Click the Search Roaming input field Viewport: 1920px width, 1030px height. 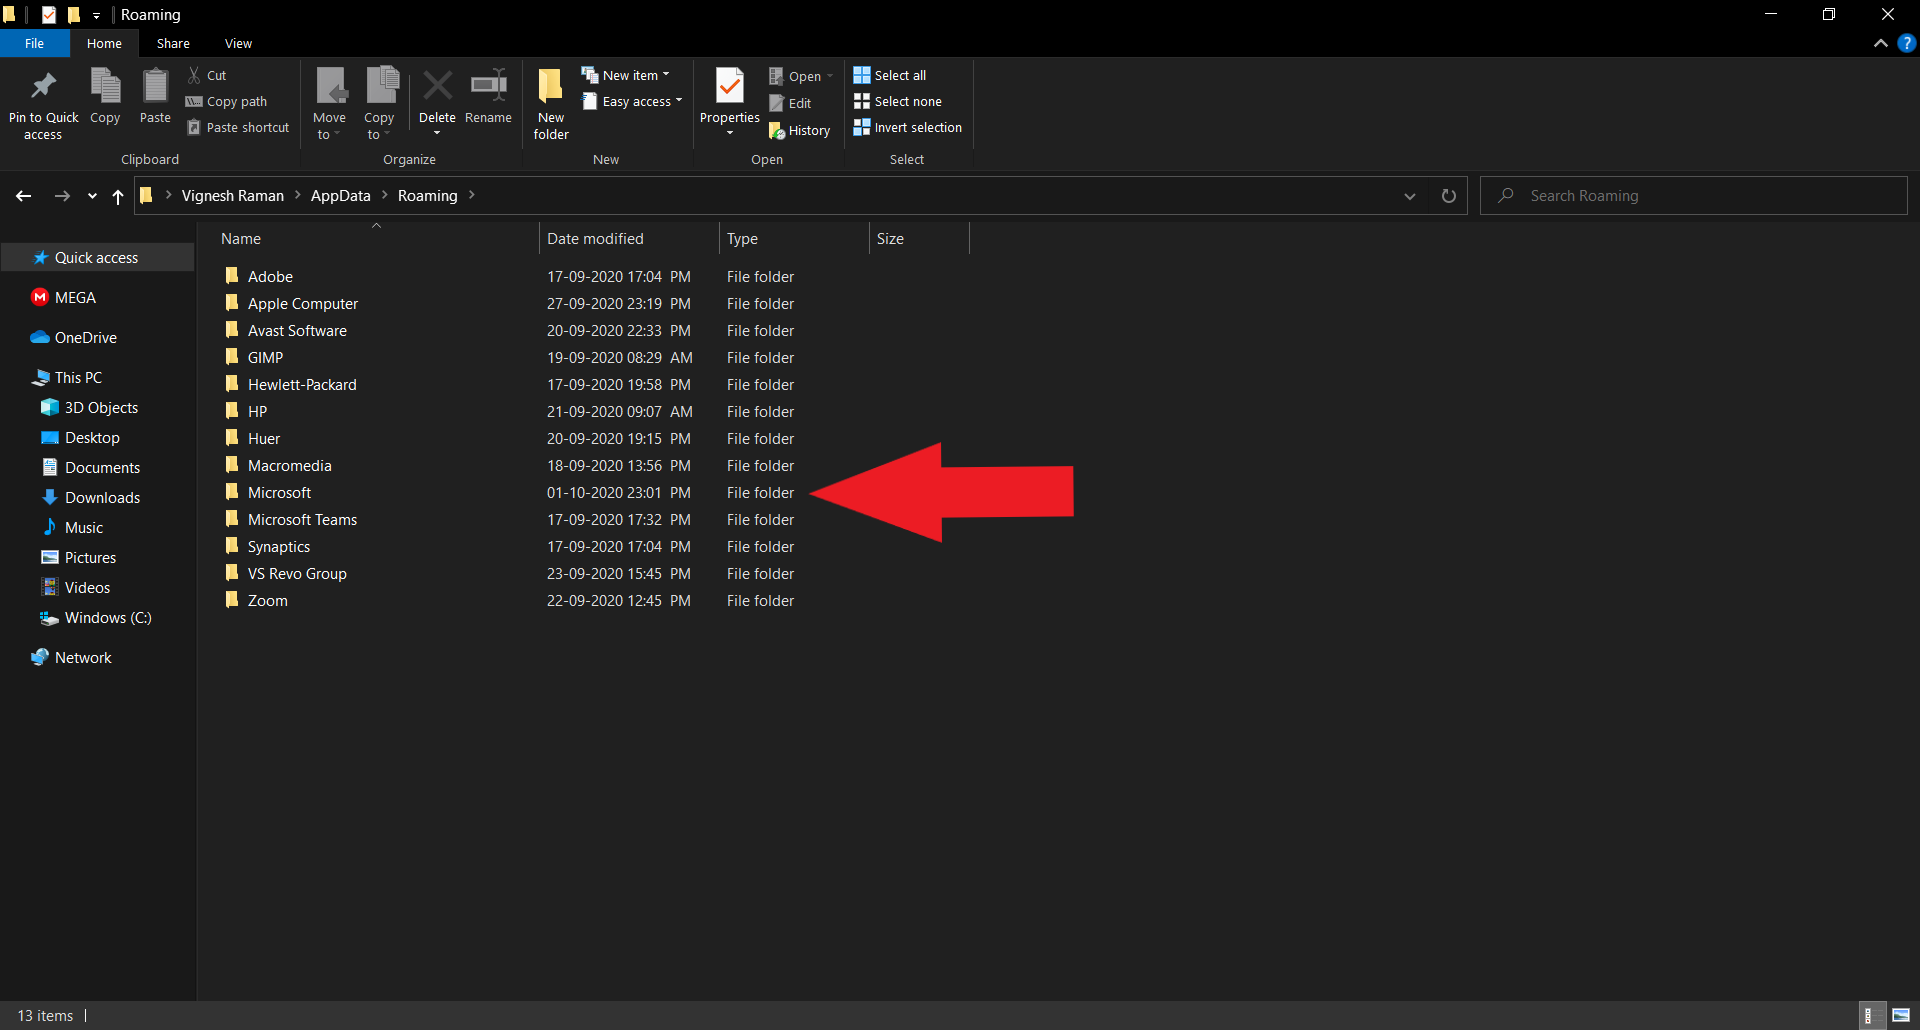click(1694, 196)
